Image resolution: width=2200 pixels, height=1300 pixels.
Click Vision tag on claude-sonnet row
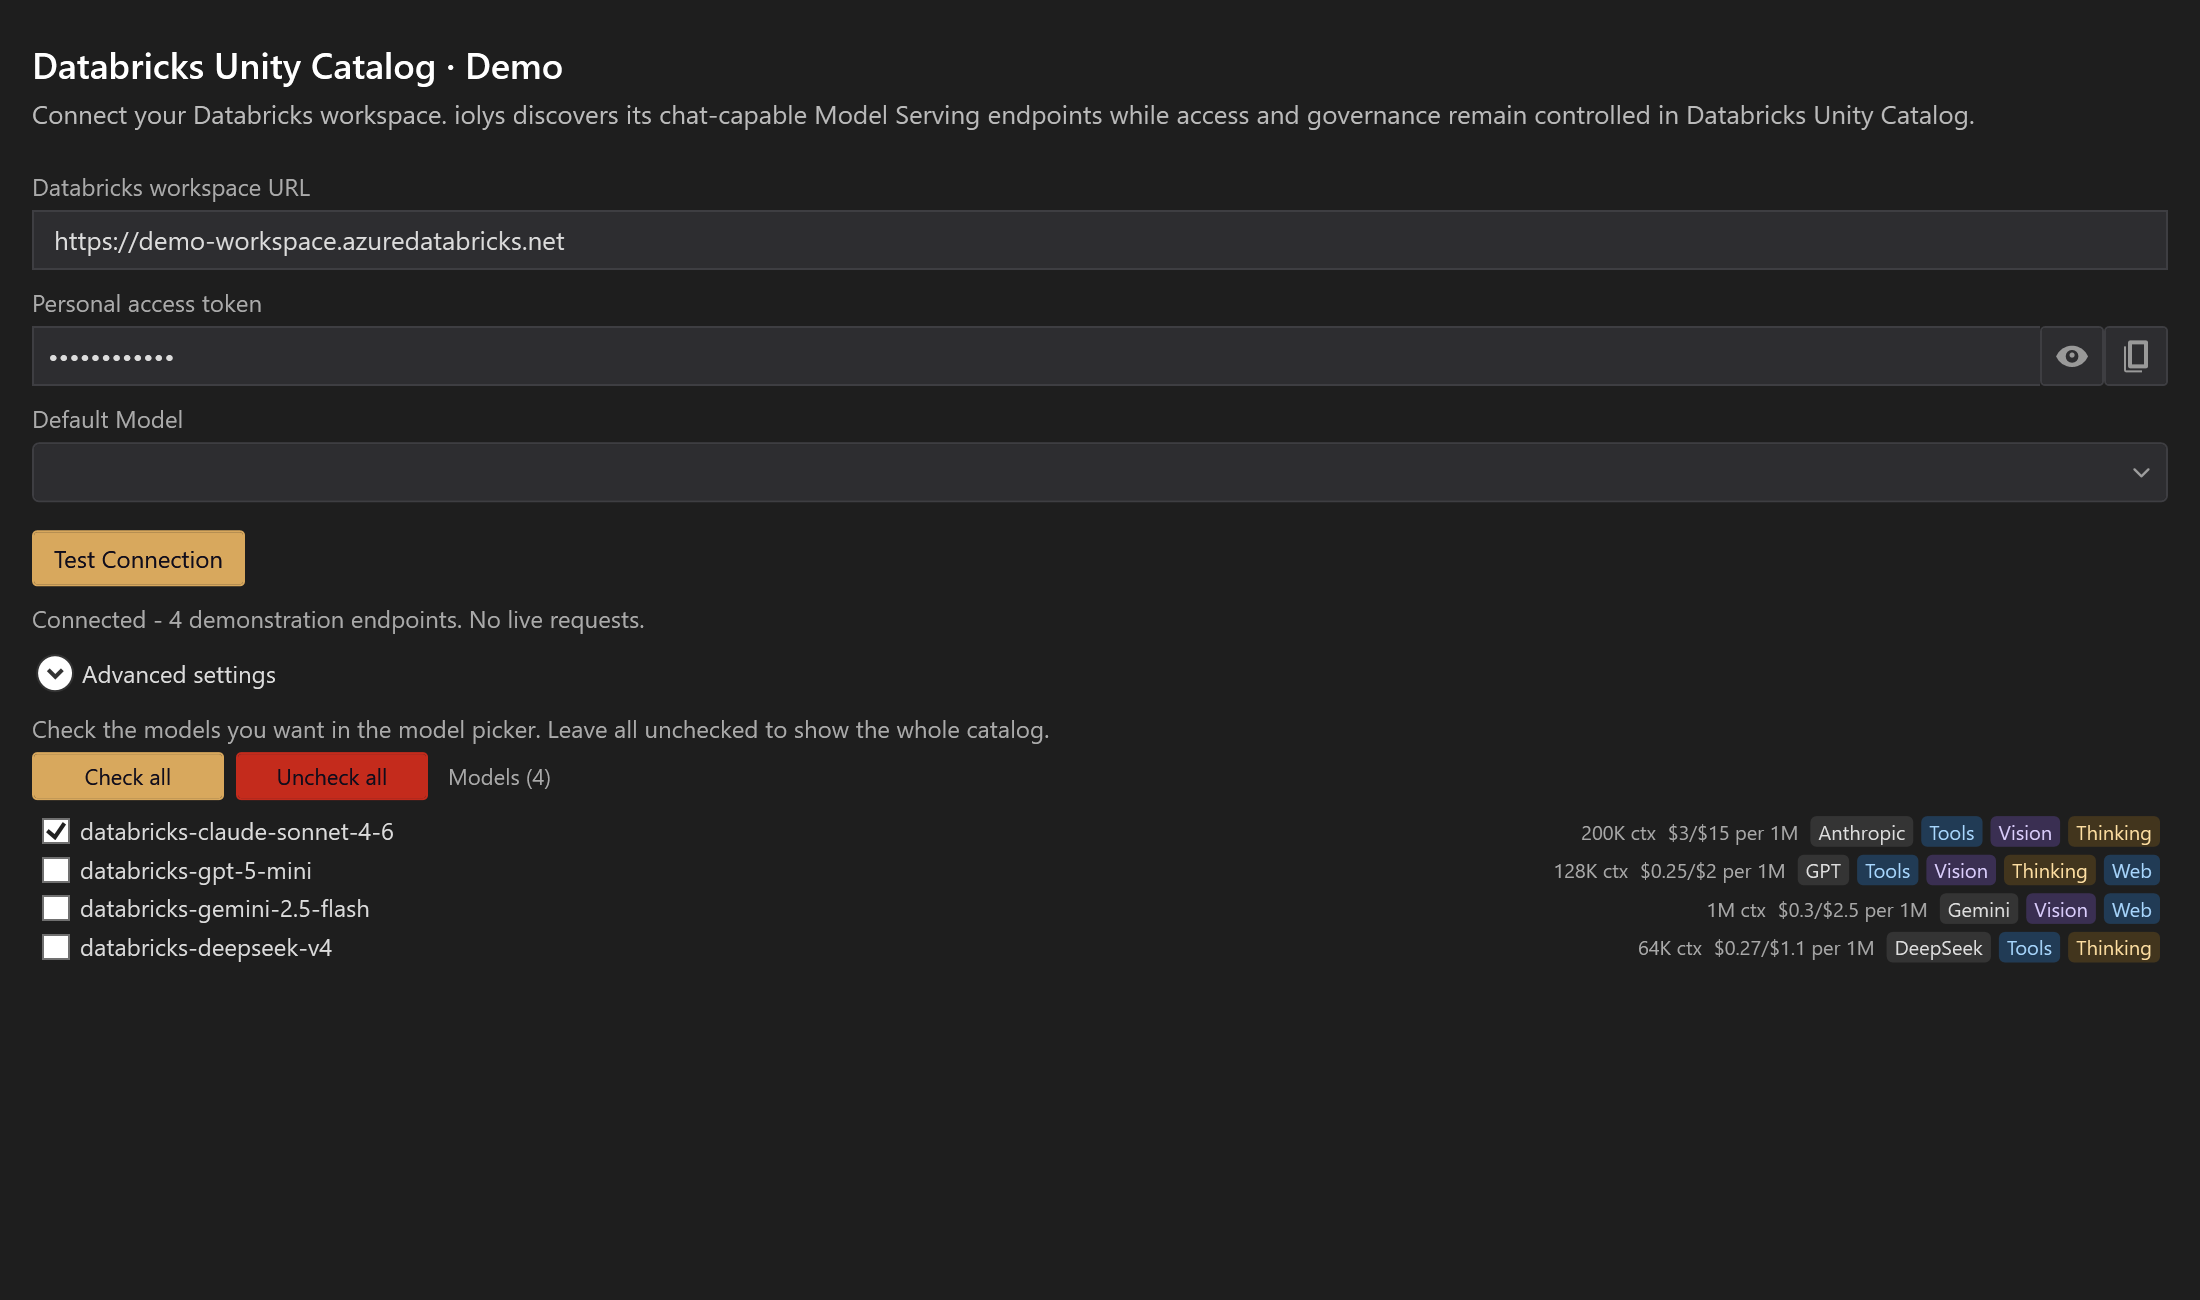tap(2024, 833)
